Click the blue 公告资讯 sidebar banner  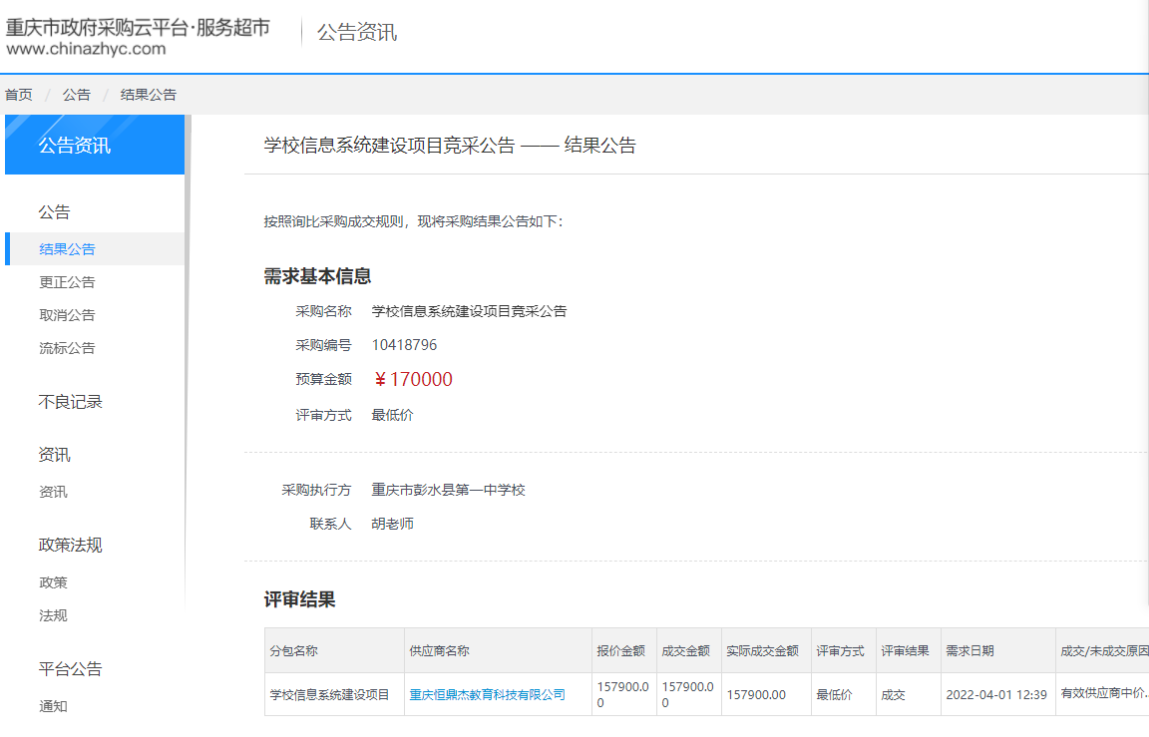click(x=95, y=145)
